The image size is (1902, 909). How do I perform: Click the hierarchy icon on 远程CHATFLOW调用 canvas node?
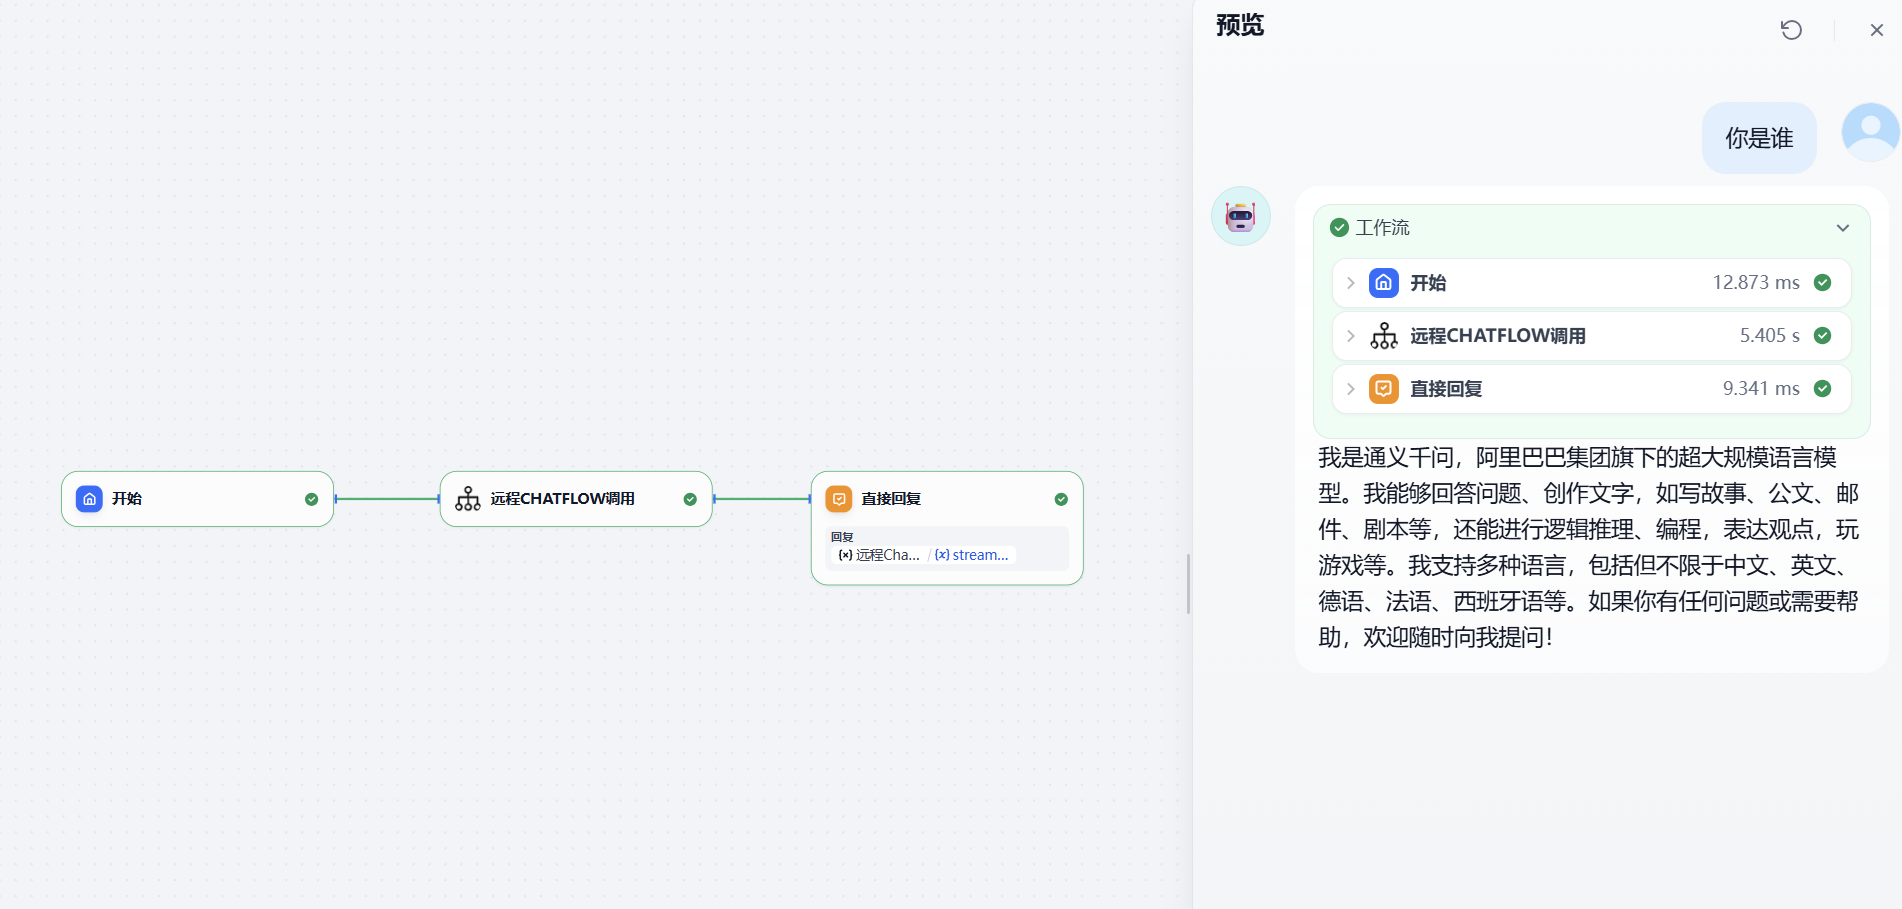pyautogui.click(x=468, y=499)
